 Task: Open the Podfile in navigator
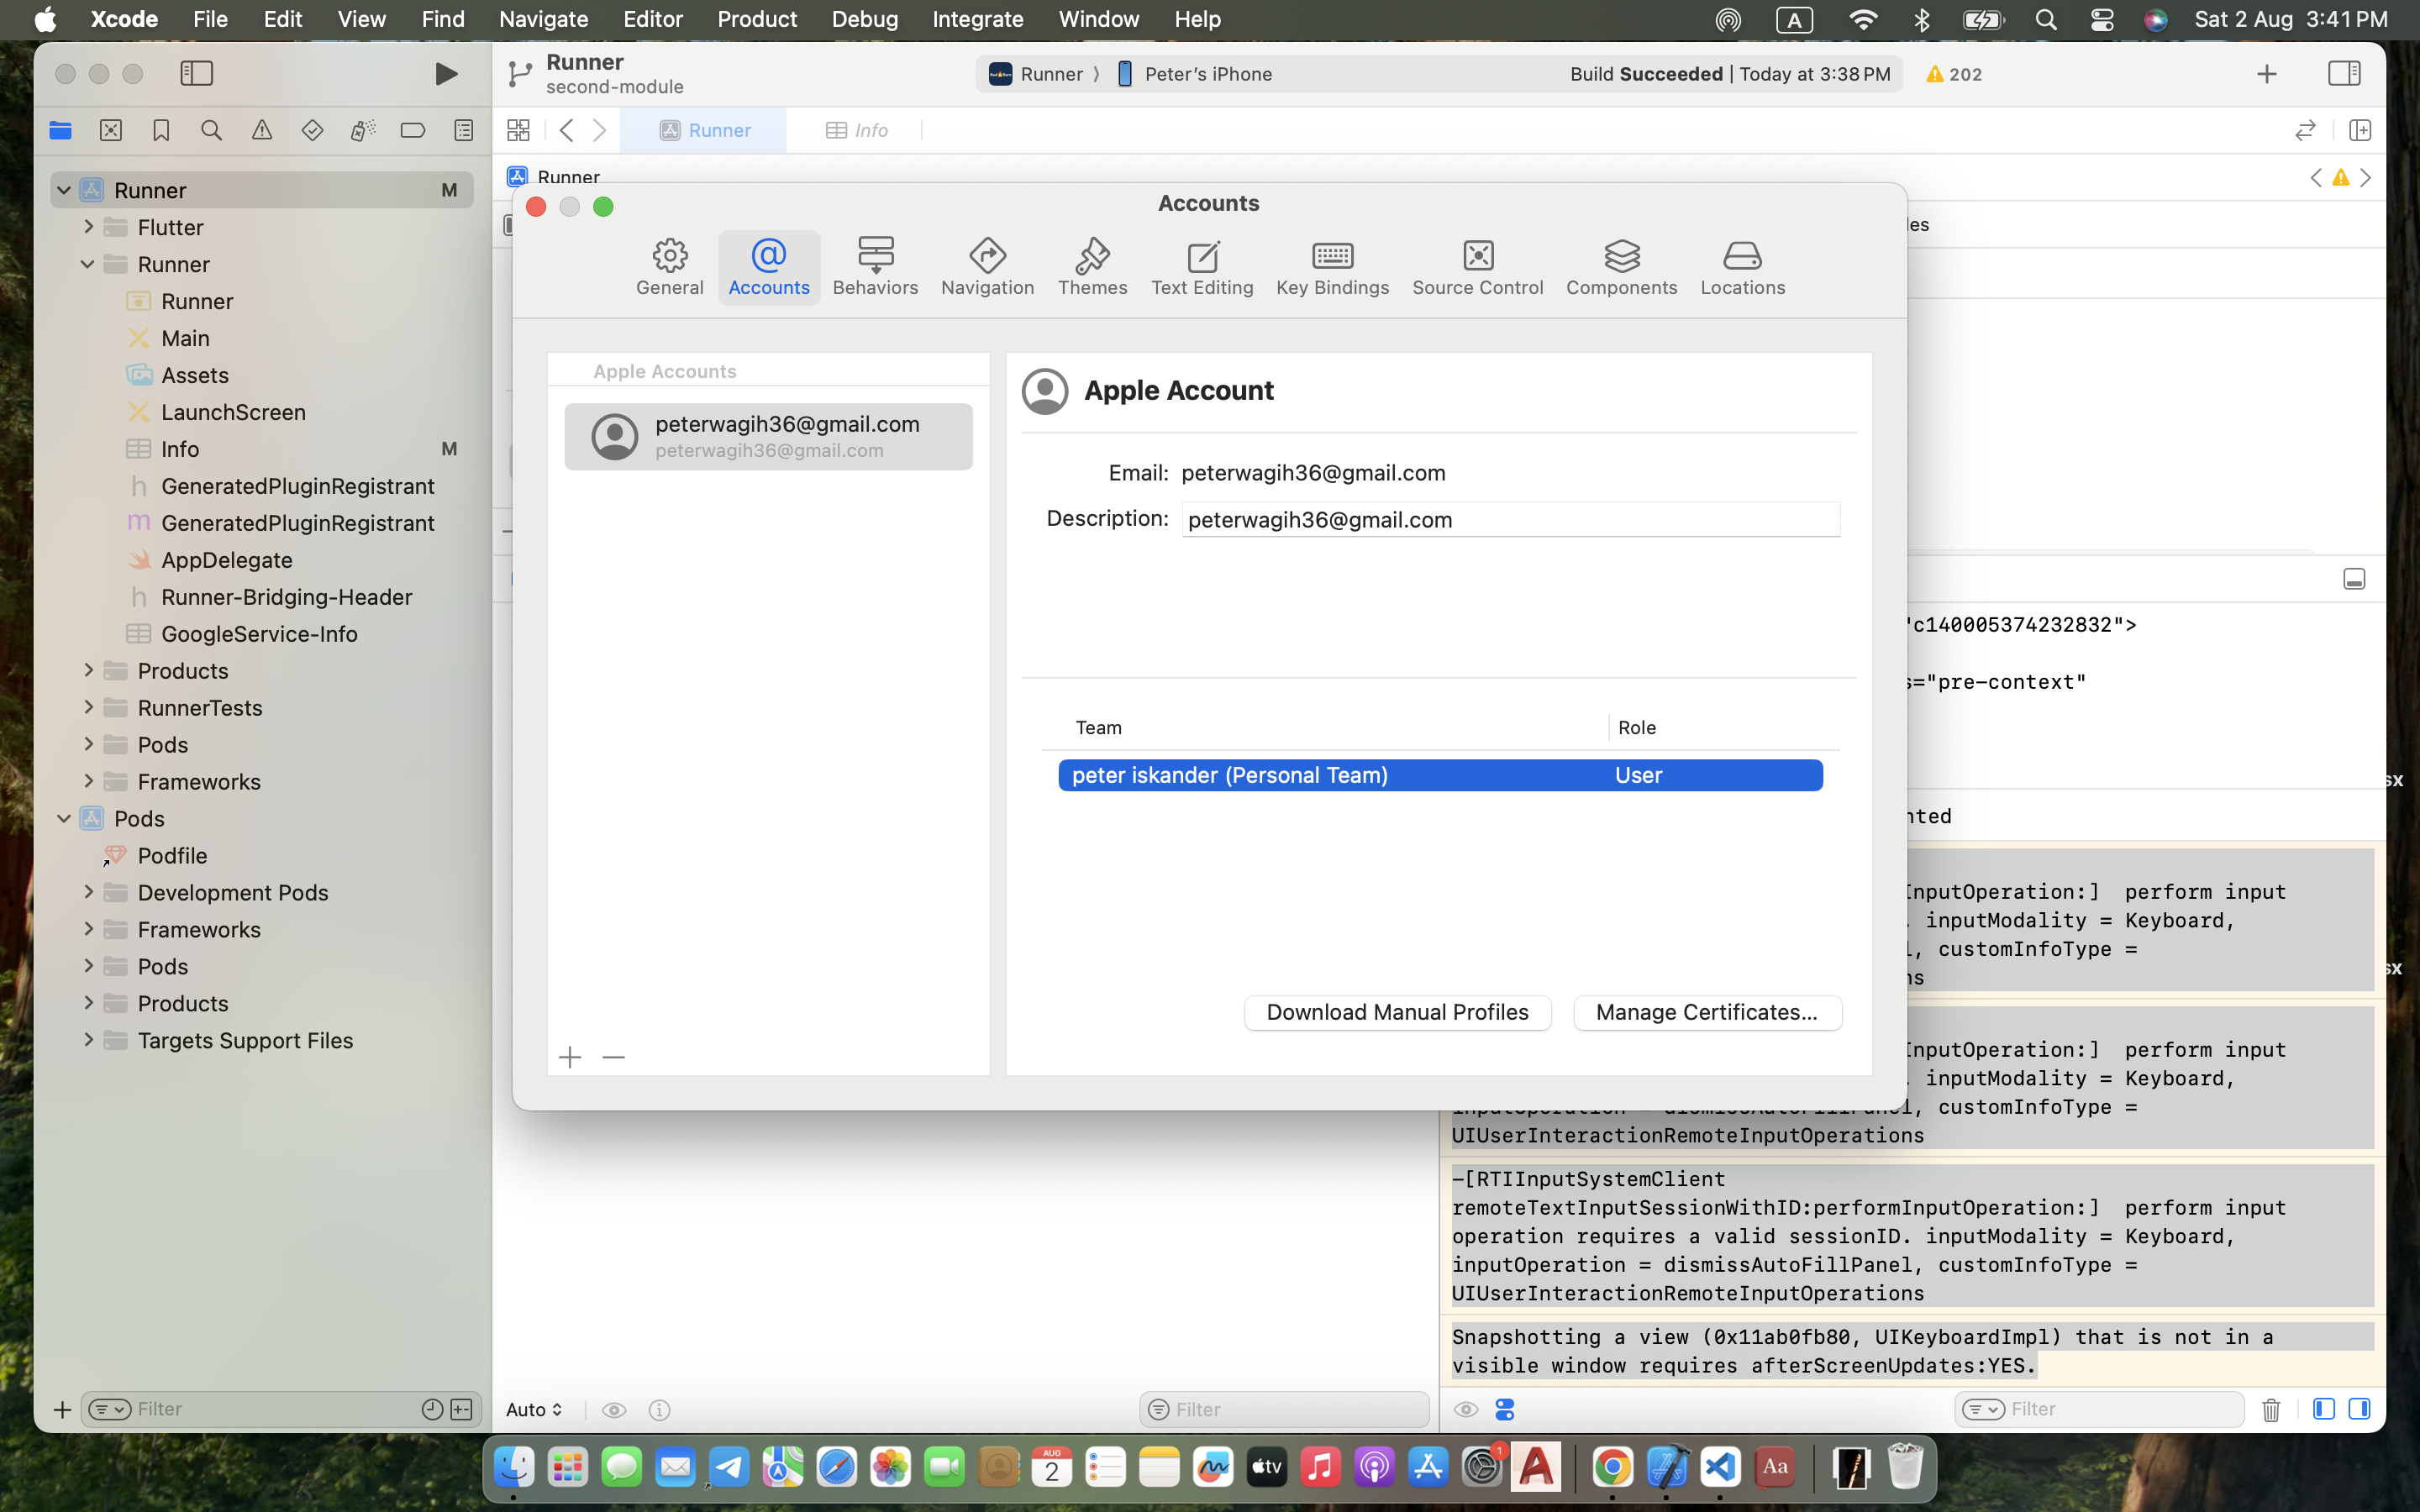point(172,856)
